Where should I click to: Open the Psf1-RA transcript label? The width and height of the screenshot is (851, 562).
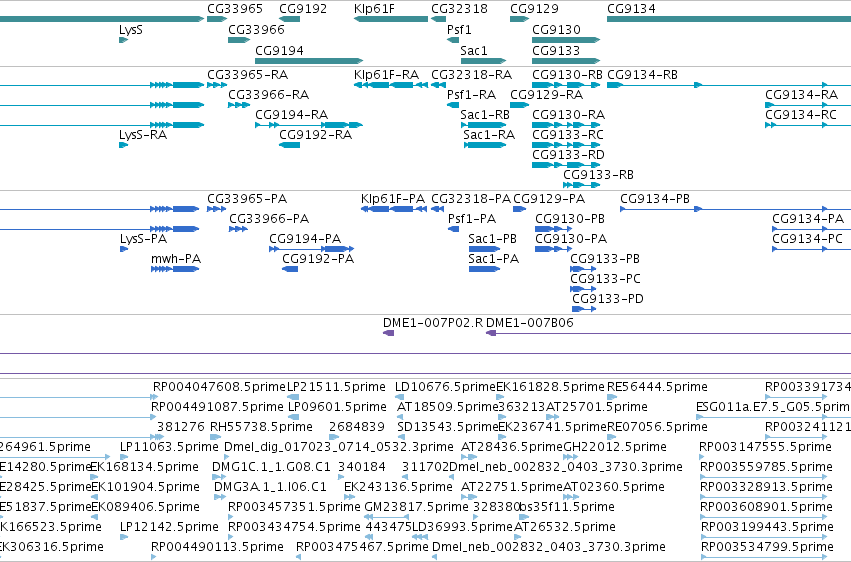[x=471, y=95]
